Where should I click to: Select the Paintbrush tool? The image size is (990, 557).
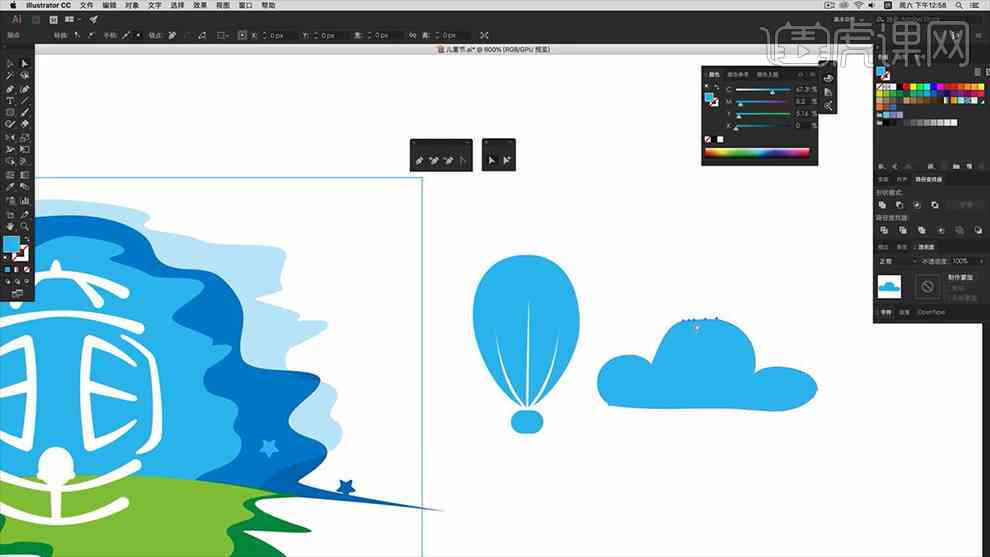click(25, 112)
